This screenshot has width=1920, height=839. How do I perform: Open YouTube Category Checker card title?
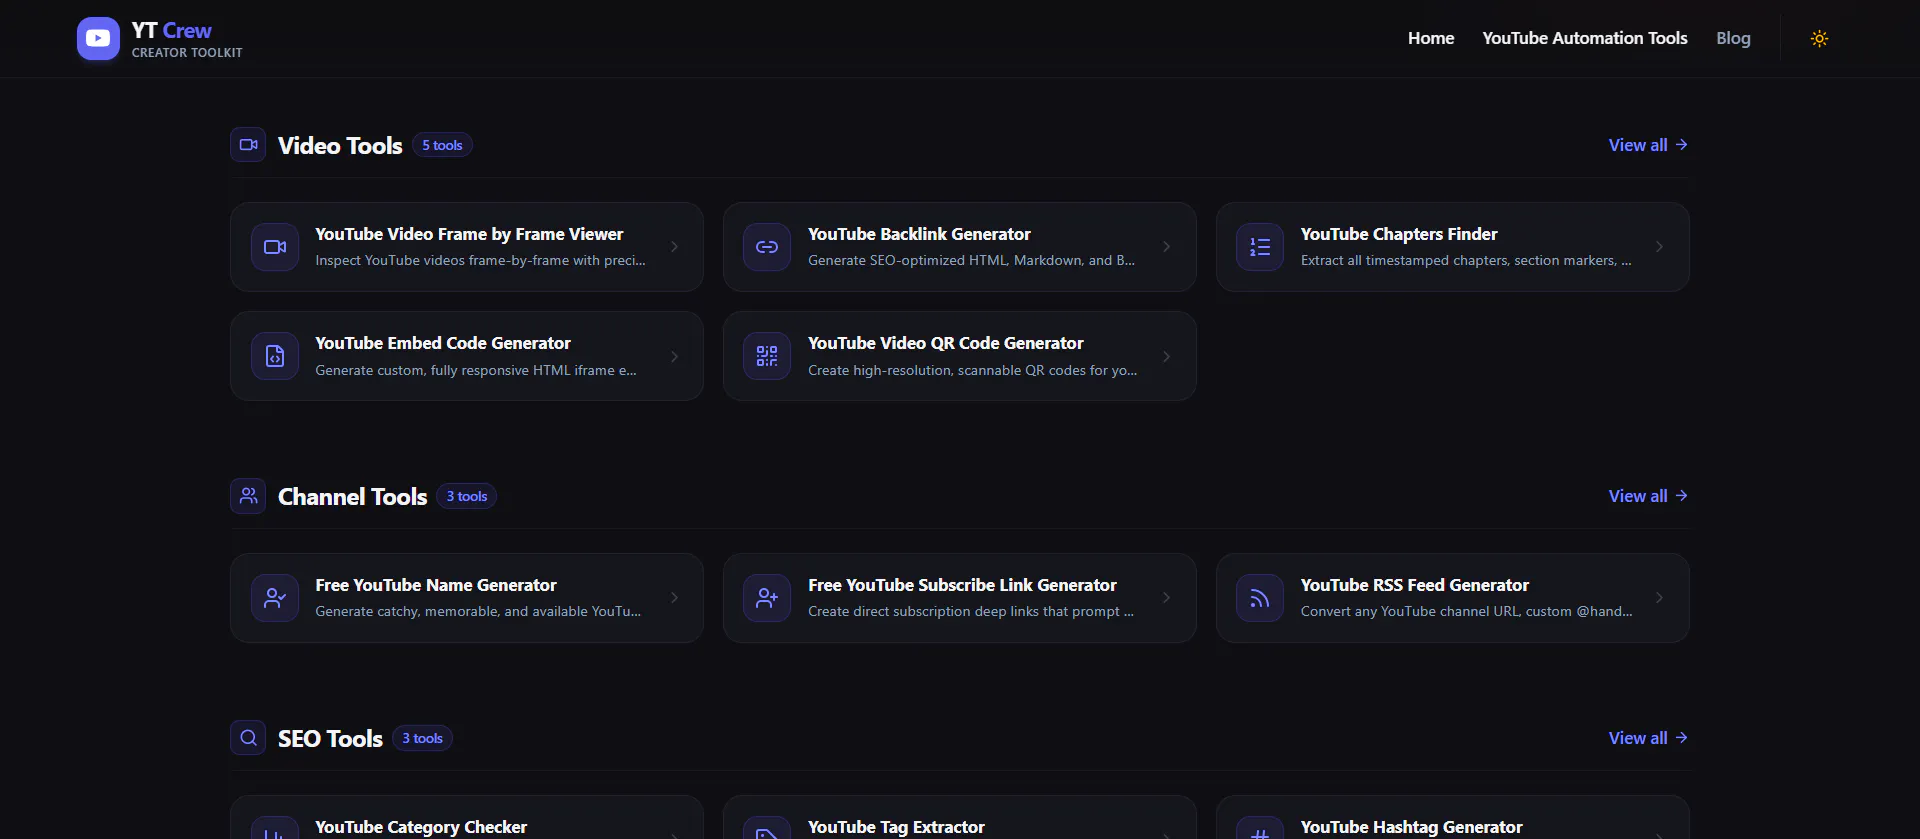pos(421,827)
